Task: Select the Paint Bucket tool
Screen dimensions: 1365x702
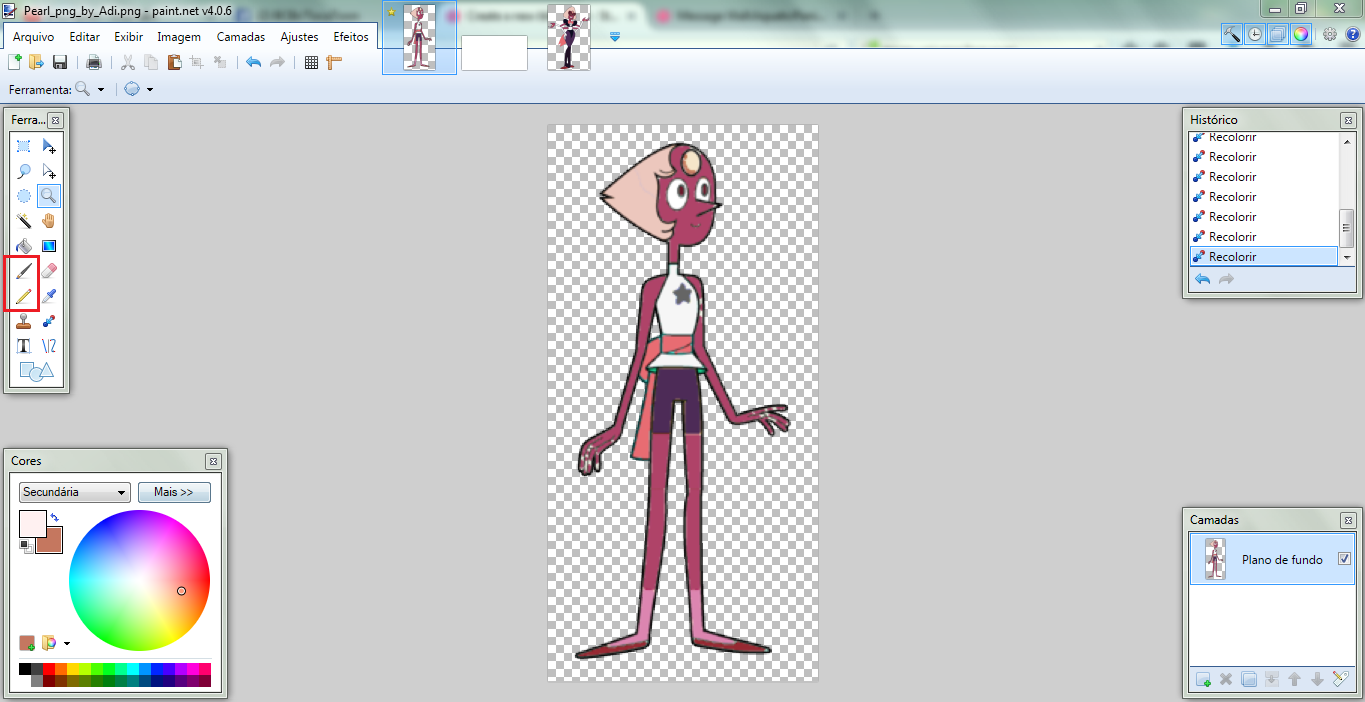Action: pyautogui.click(x=24, y=246)
